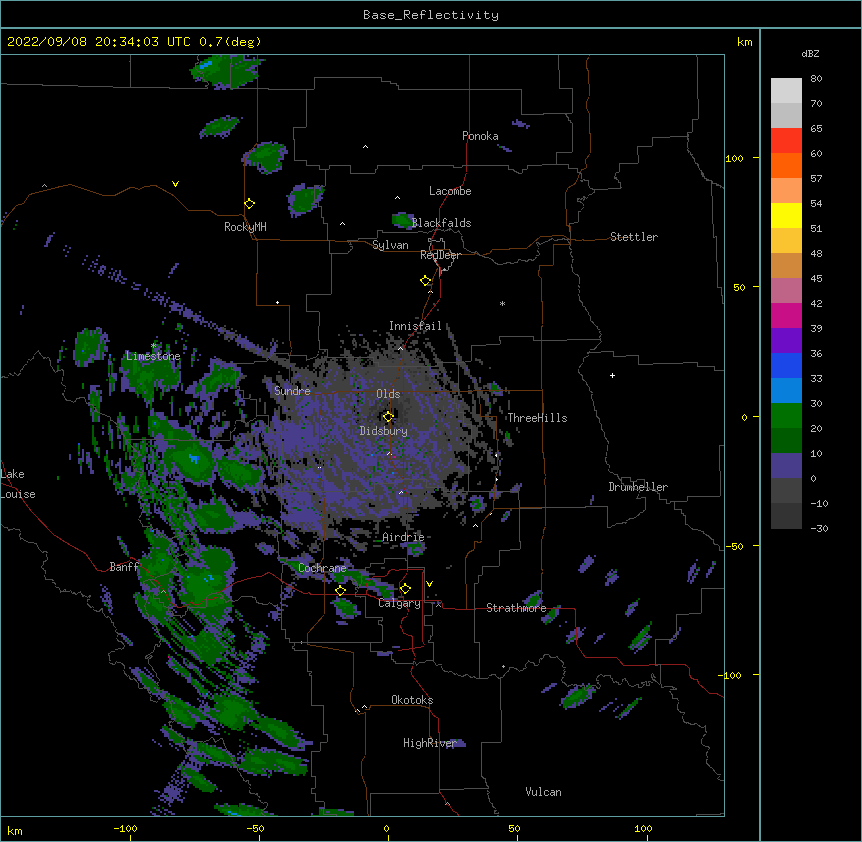
Task: Click the 80 value on dBZ legend
Action: tap(816, 79)
